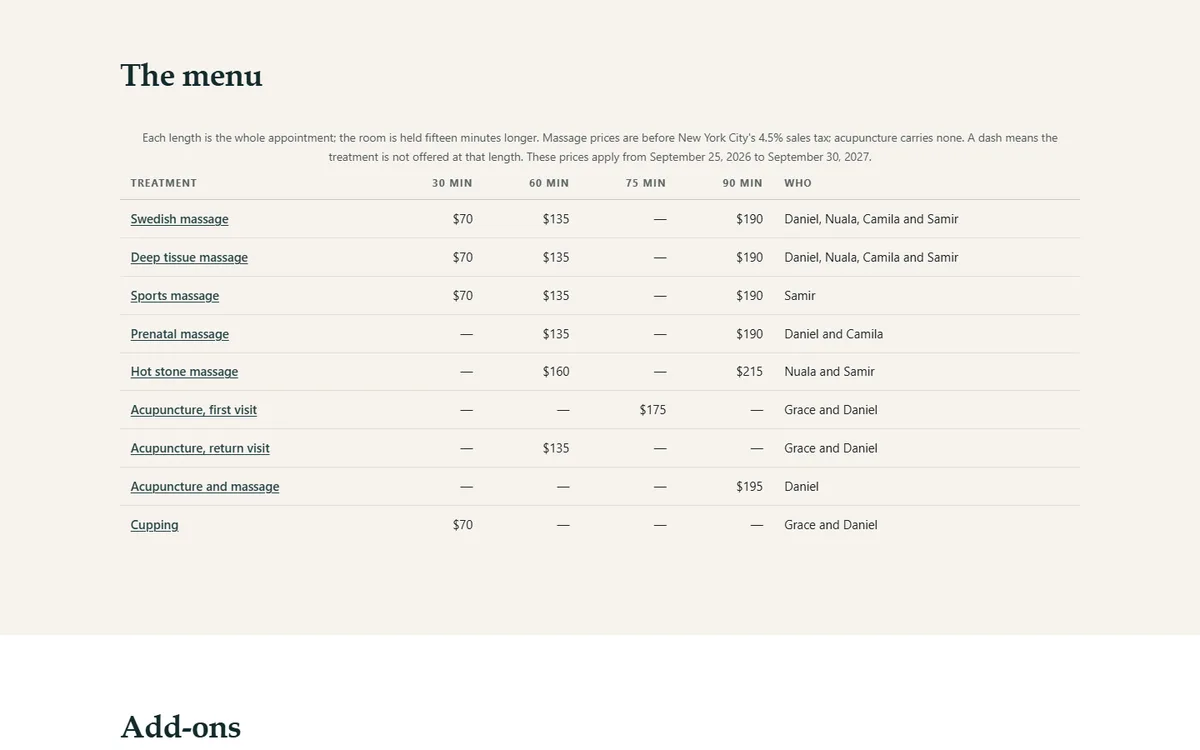Open the Prenatal massage treatment page
This screenshot has width=1200, height=750.
pos(179,334)
